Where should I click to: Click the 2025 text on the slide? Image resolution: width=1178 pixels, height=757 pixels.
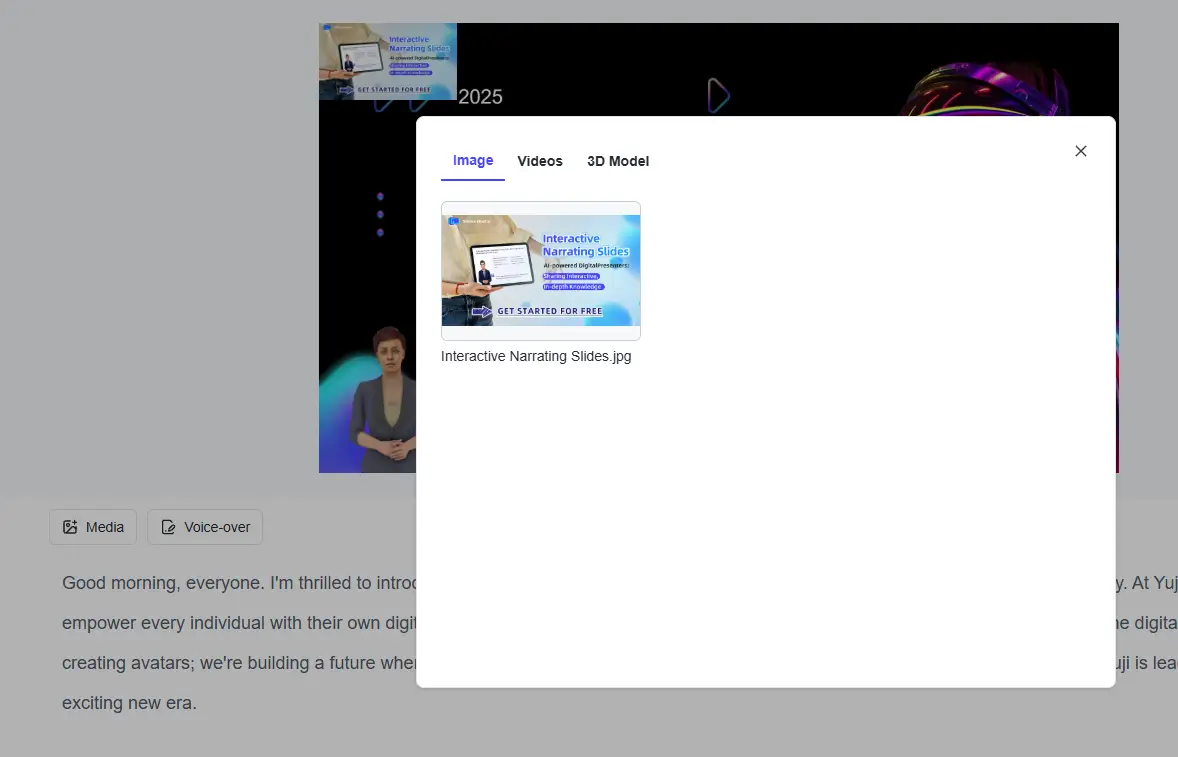480,97
